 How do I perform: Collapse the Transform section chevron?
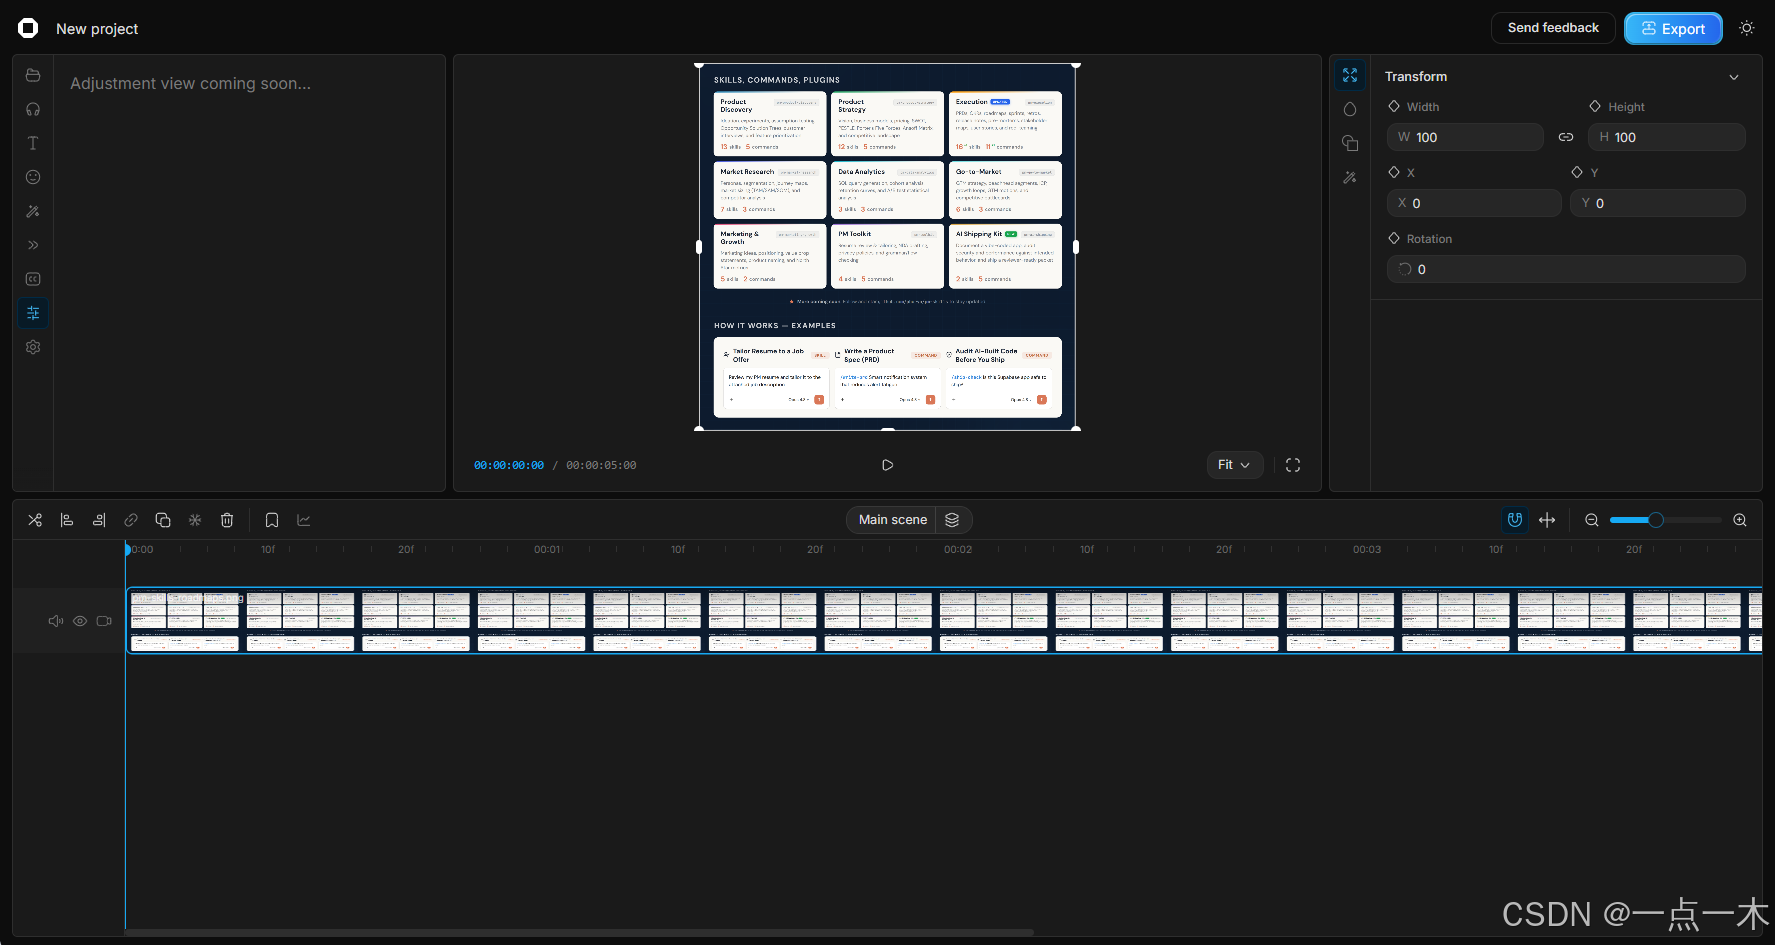pos(1734,77)
